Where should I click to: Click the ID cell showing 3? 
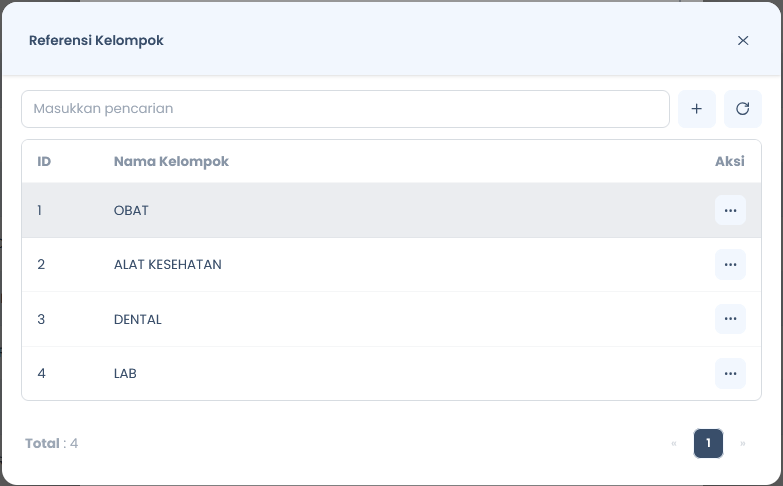[x=41, y=319]
